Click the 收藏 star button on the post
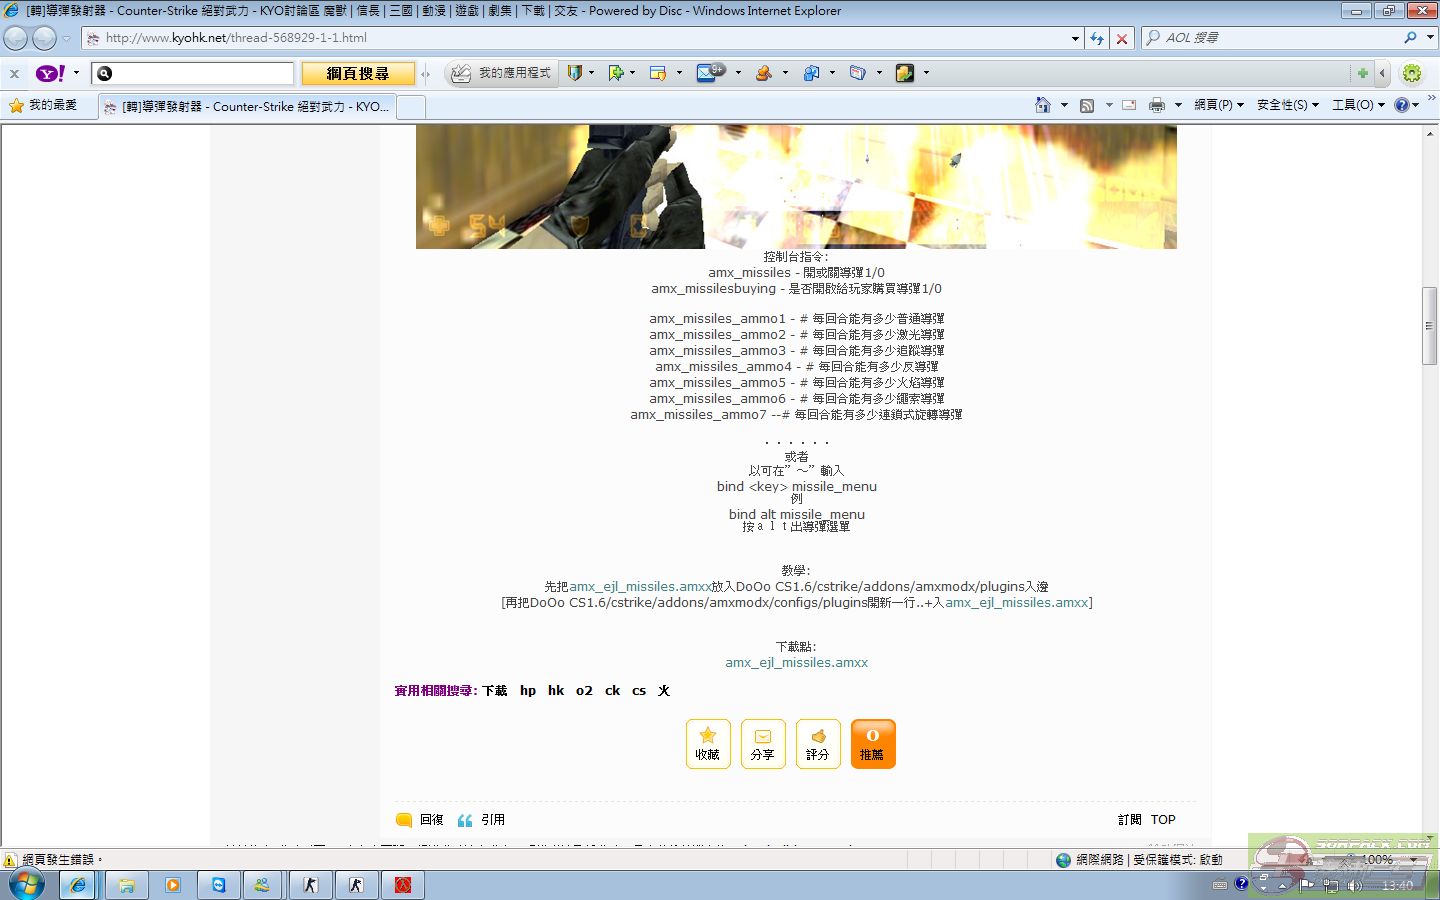Screen dimensions: 1440x900 pos(708,744)
